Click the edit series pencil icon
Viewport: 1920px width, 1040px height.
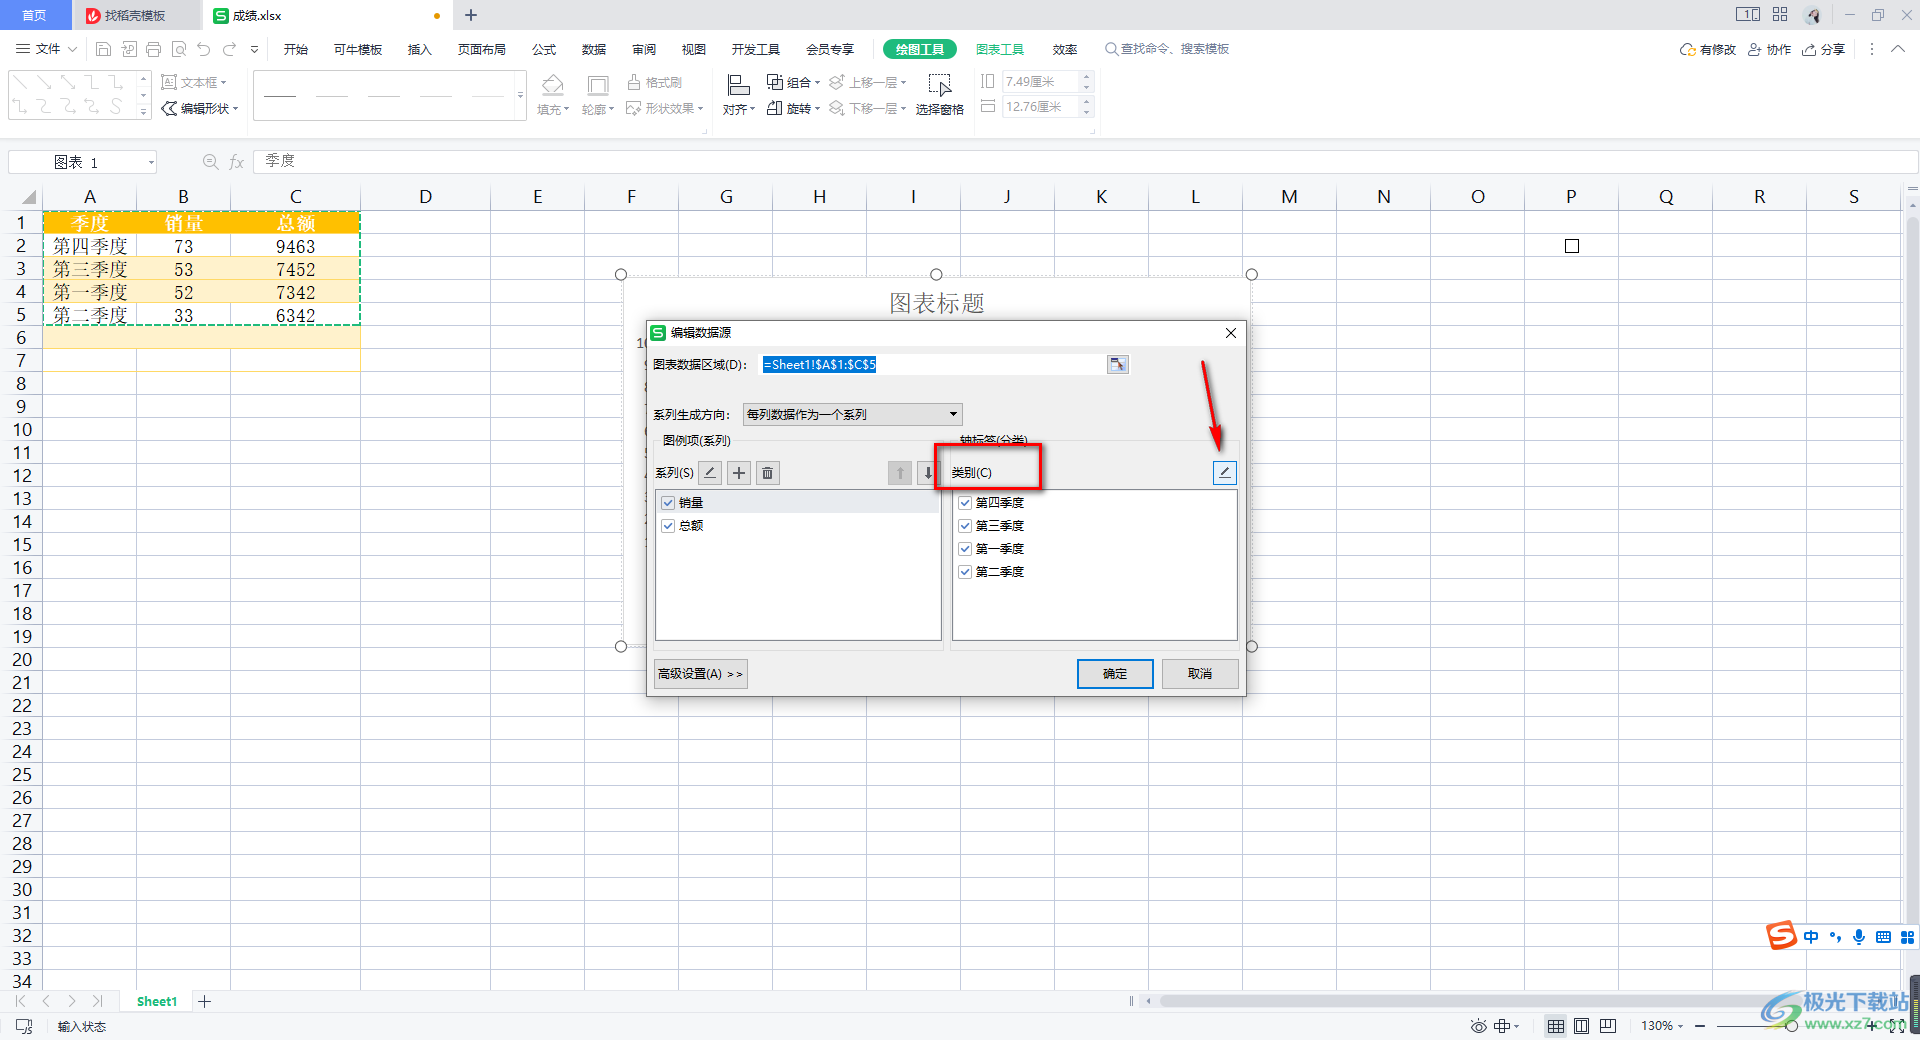point(710,473)
